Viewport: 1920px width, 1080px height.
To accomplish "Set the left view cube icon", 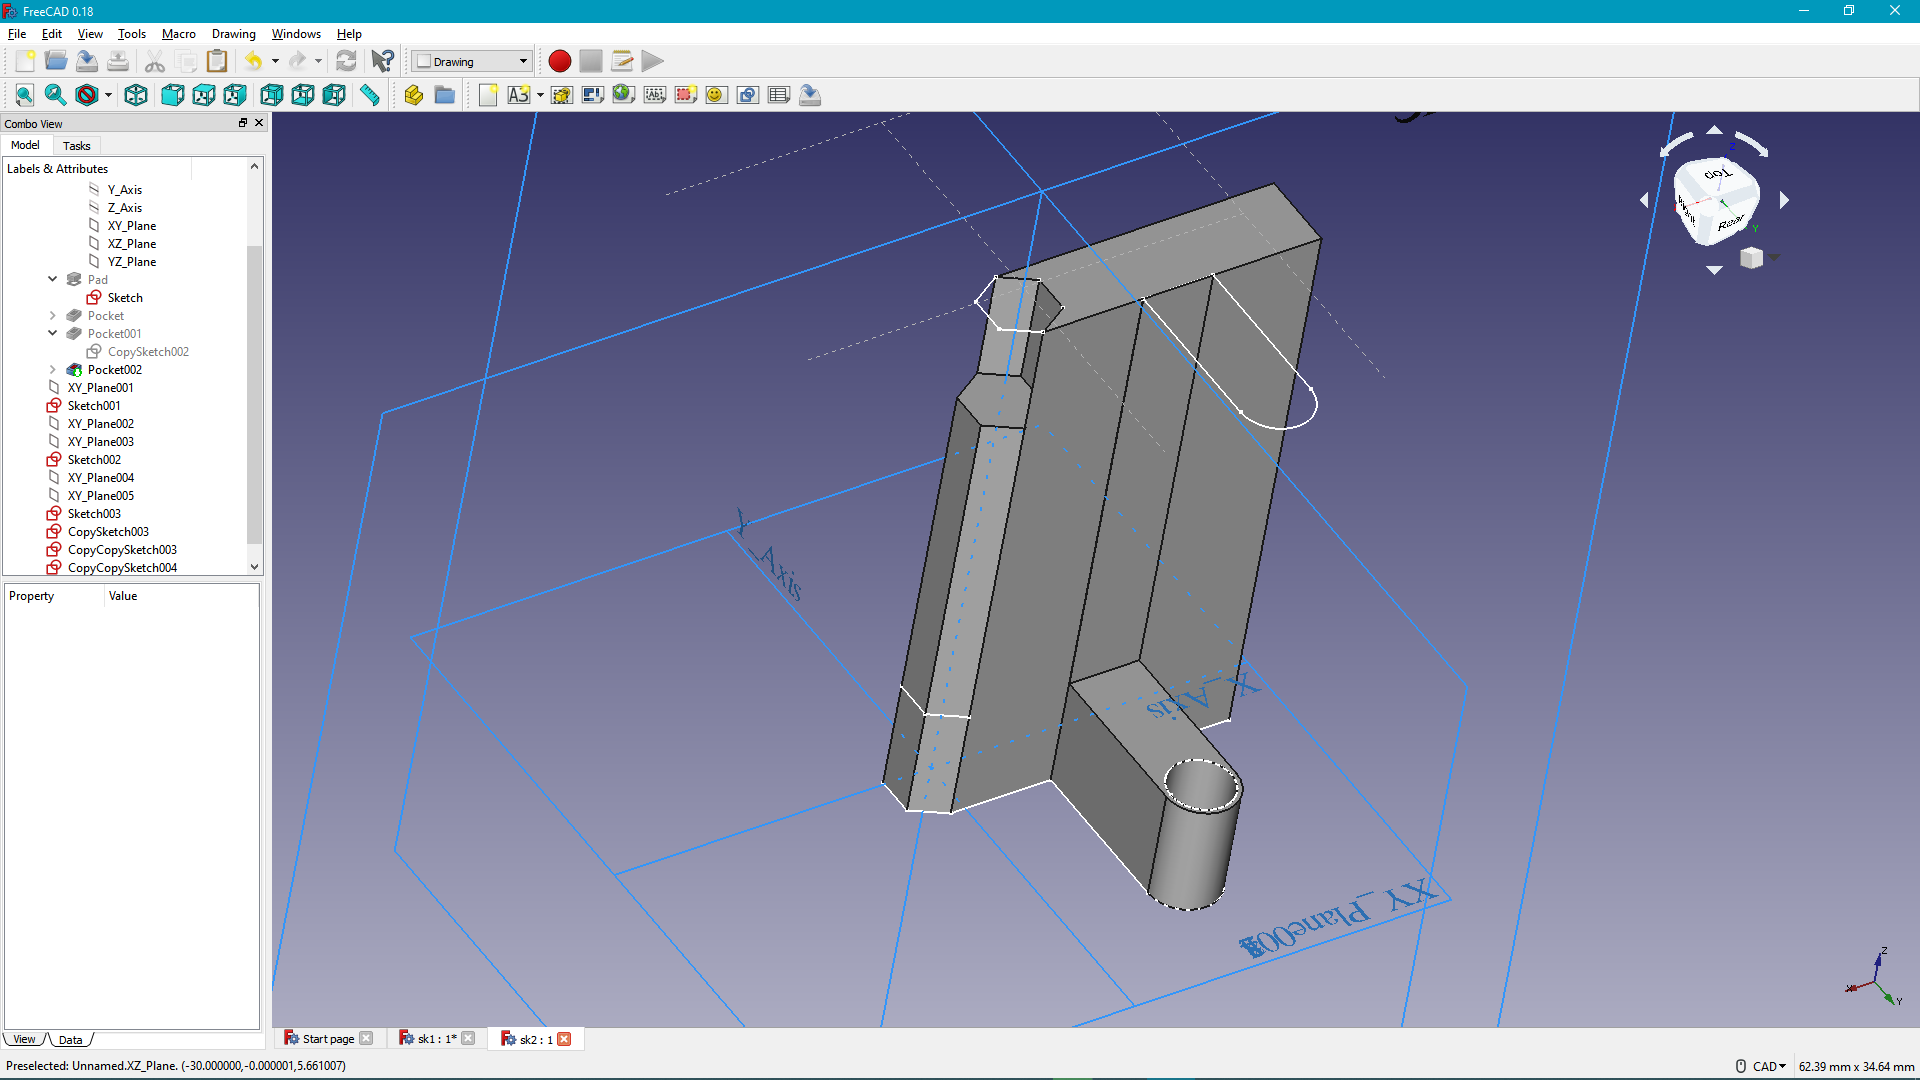I will [334, 95].
